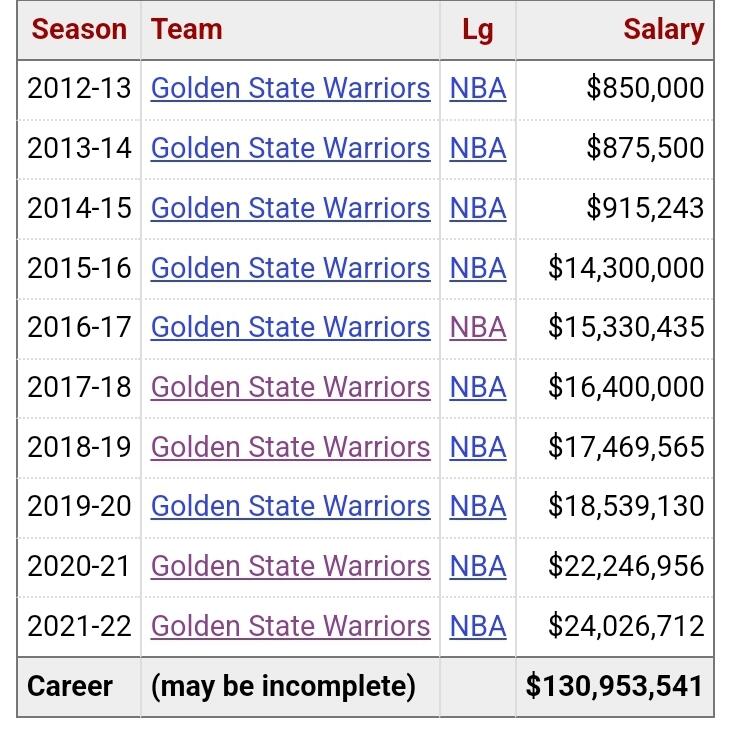
Task: Sort table by Salary column header
Action: point(663,29)
